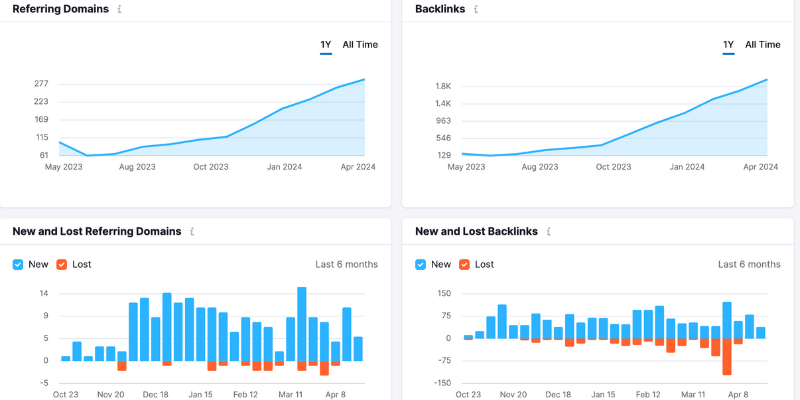Uncheck Lost checkbox in Referring Domains chart
The width and height of the screenshot is (800, 400).
[62, 264]
